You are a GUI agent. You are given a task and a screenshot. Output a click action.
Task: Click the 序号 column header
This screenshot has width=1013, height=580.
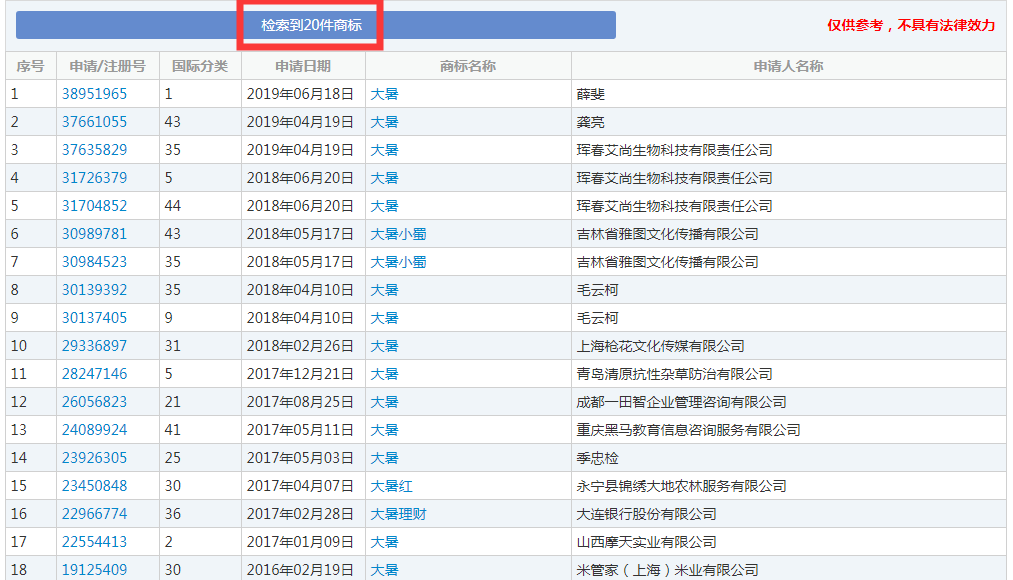coord(31,66)
